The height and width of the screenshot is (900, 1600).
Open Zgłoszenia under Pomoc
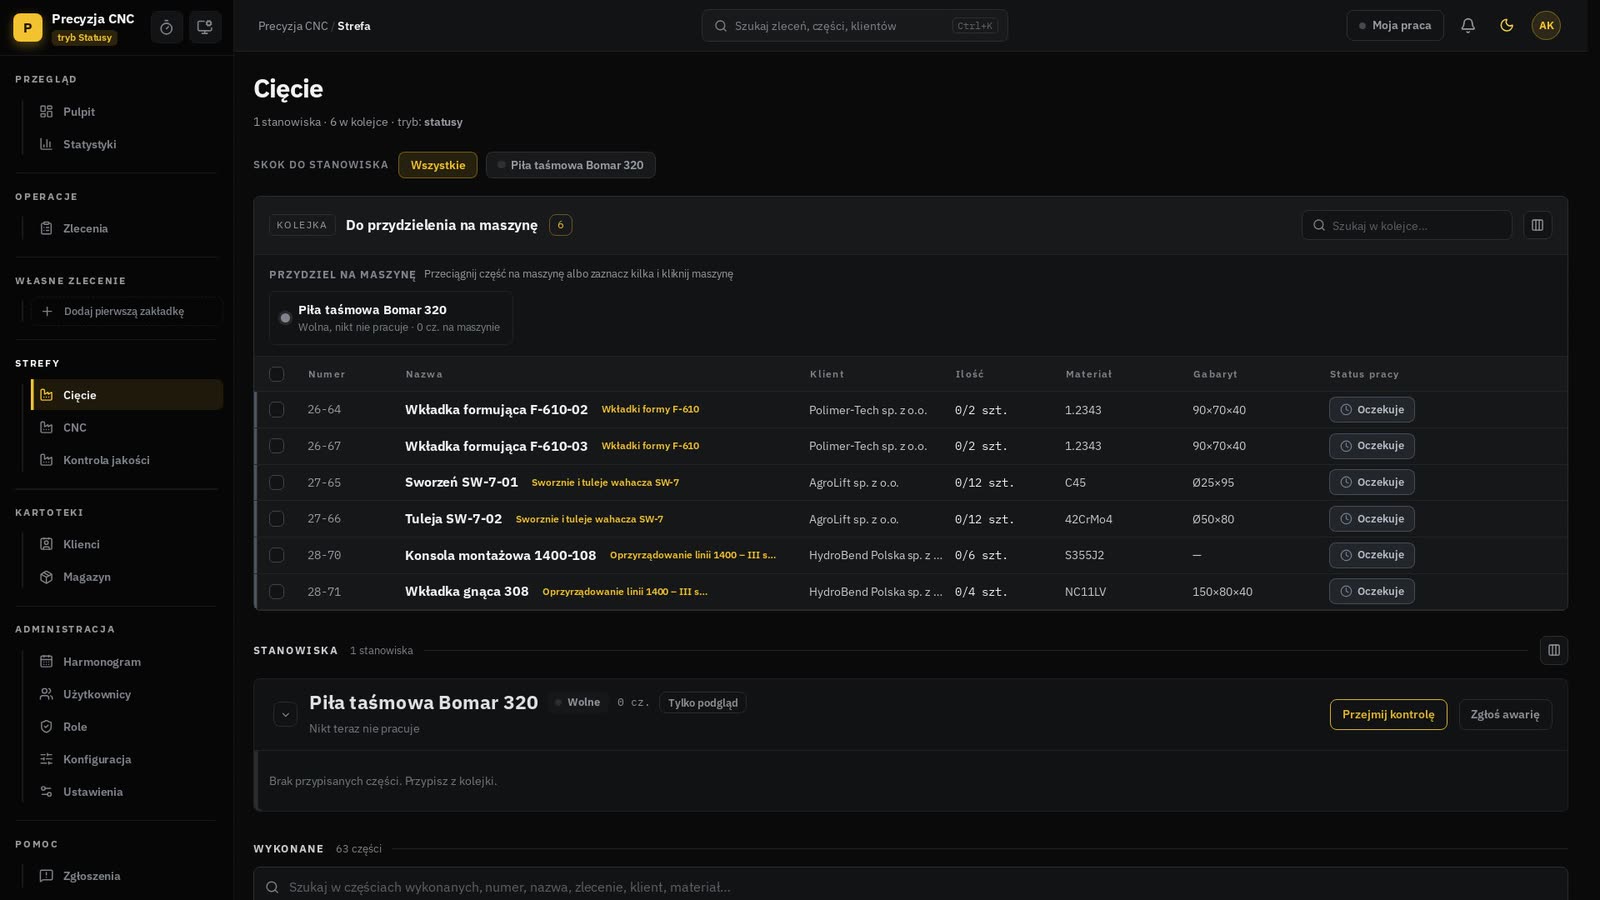(125, 876)
